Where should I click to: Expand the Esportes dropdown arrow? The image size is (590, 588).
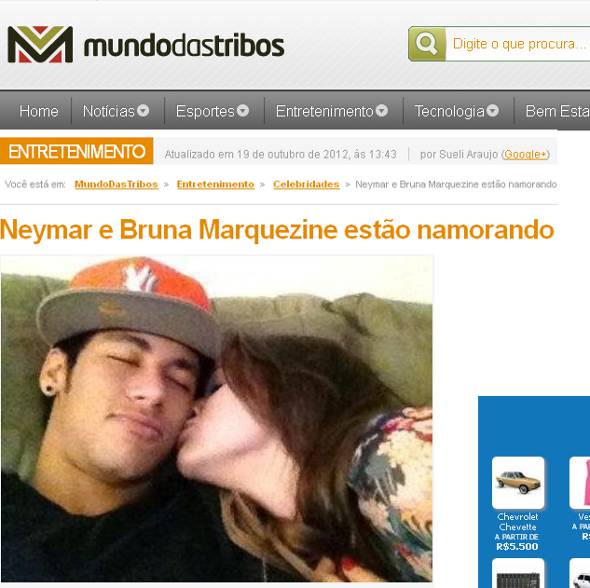pos(243,111)
